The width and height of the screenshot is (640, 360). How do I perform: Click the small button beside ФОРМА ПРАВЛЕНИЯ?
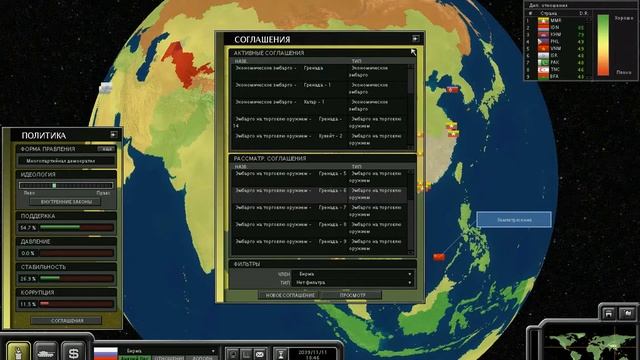coord(107,149)
